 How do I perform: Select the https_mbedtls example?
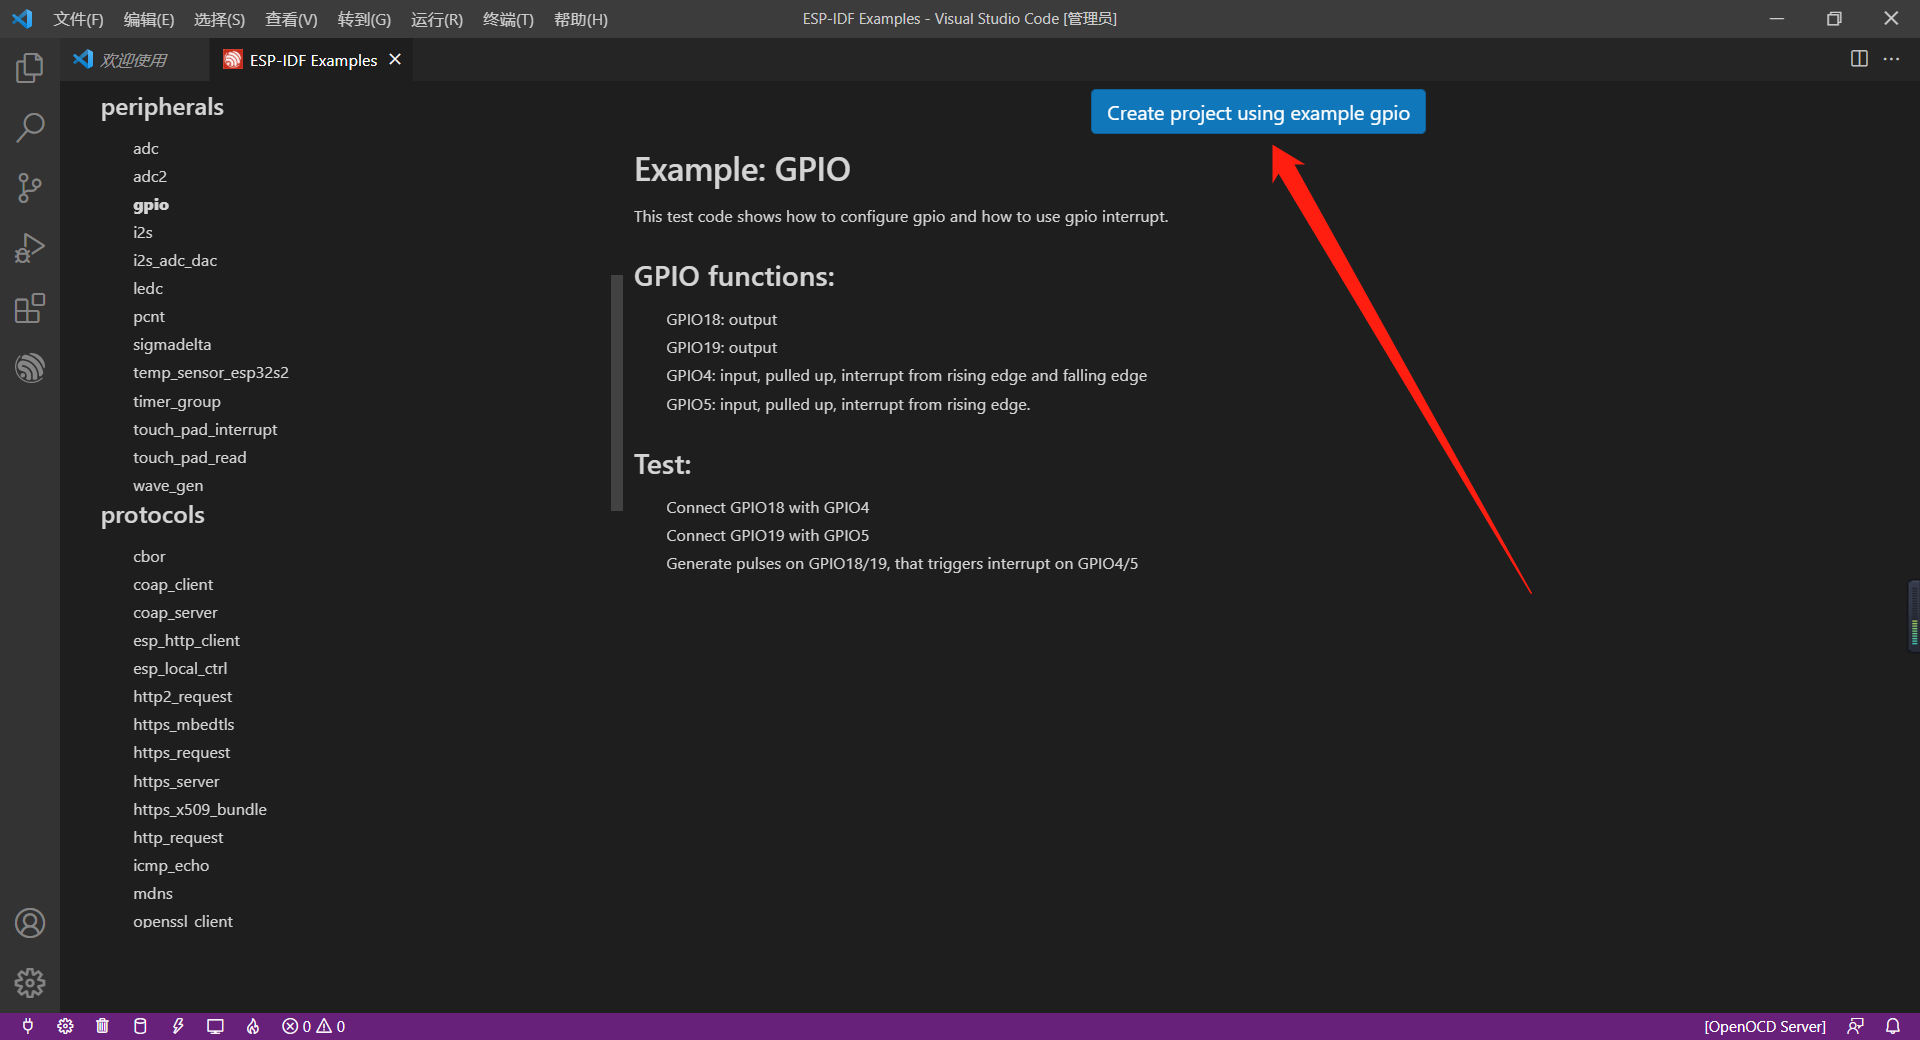(x=184, y=724)
